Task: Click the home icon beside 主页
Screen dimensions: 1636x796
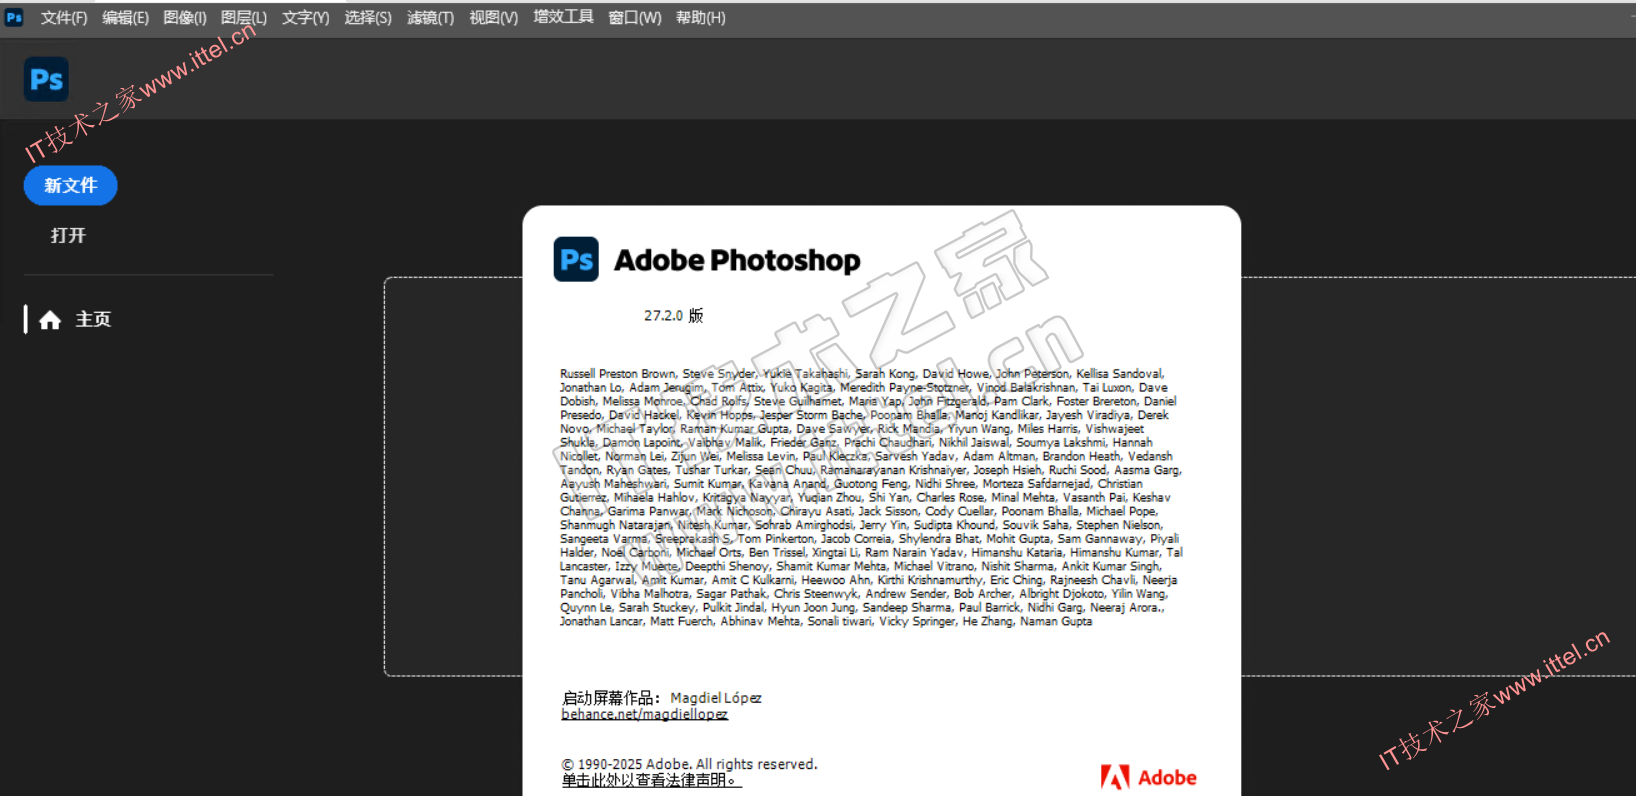Action: 50,320
